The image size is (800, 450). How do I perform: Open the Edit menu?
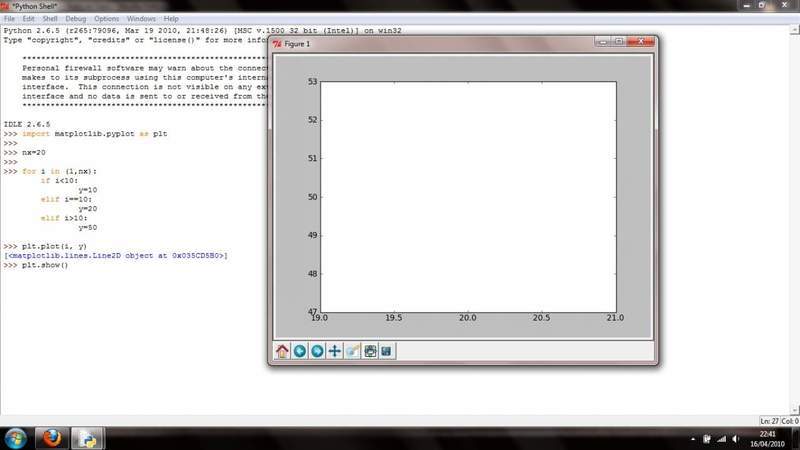pyautogui.click(x=31, y=18)
